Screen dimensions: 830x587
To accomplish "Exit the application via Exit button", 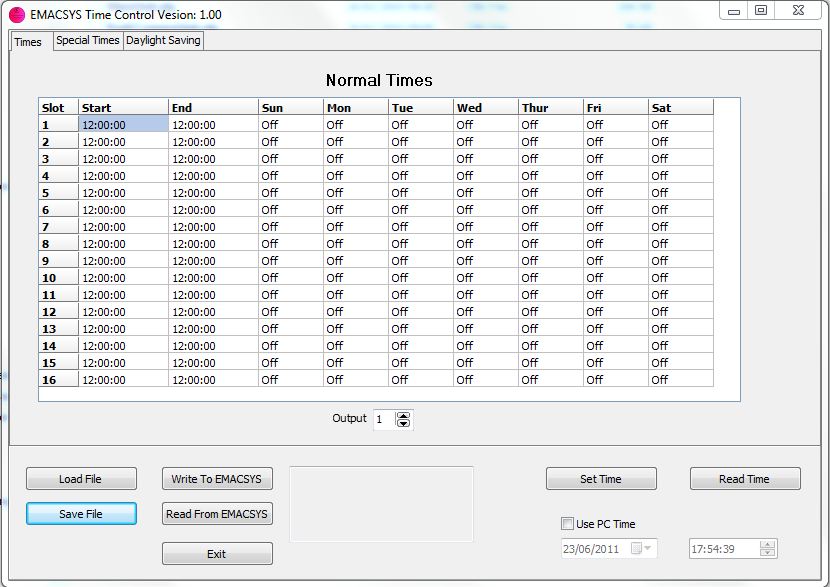I will point(217,553).
